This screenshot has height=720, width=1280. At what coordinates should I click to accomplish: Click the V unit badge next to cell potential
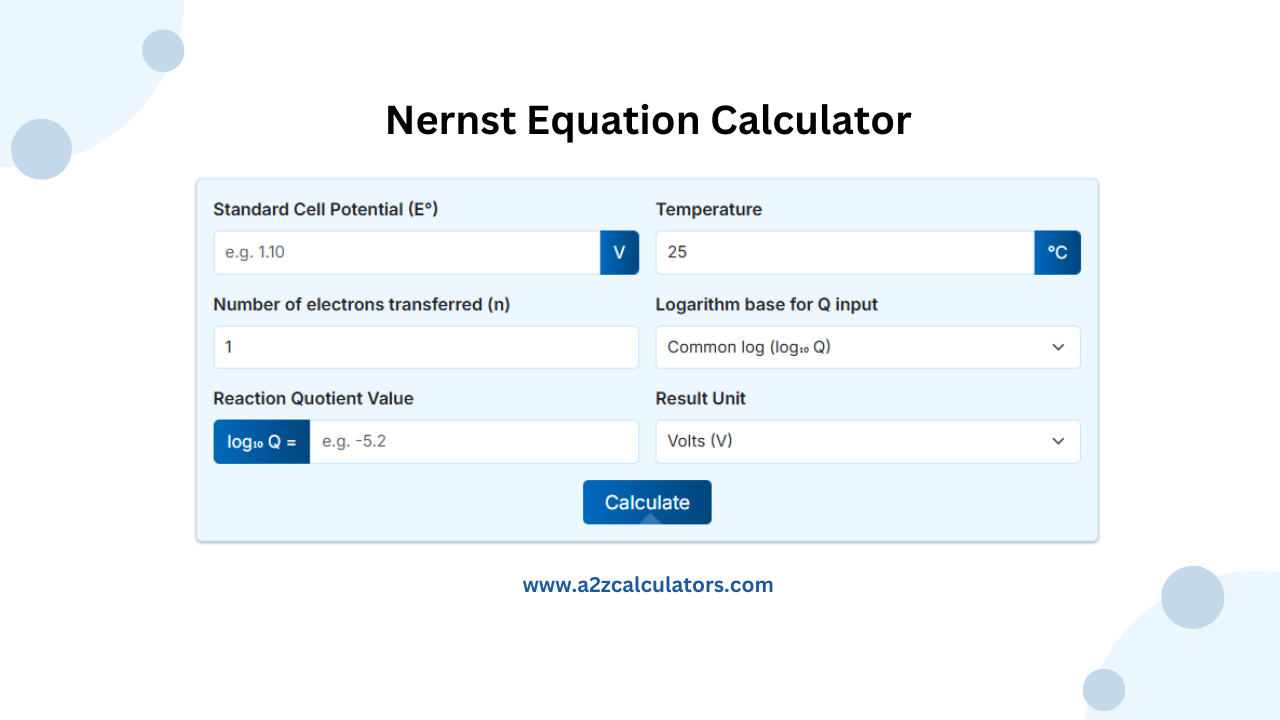(x=619, y=252)
